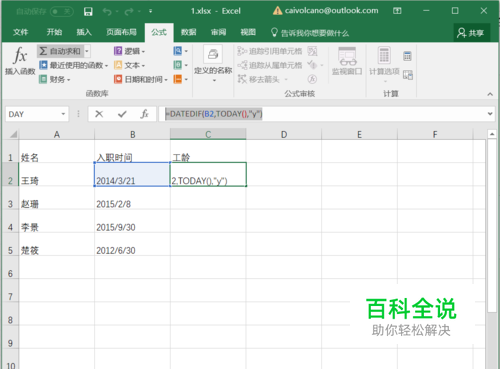Click cell with date 2015/9/30
This screenshot has height=369, width=500.
(132, 221)
